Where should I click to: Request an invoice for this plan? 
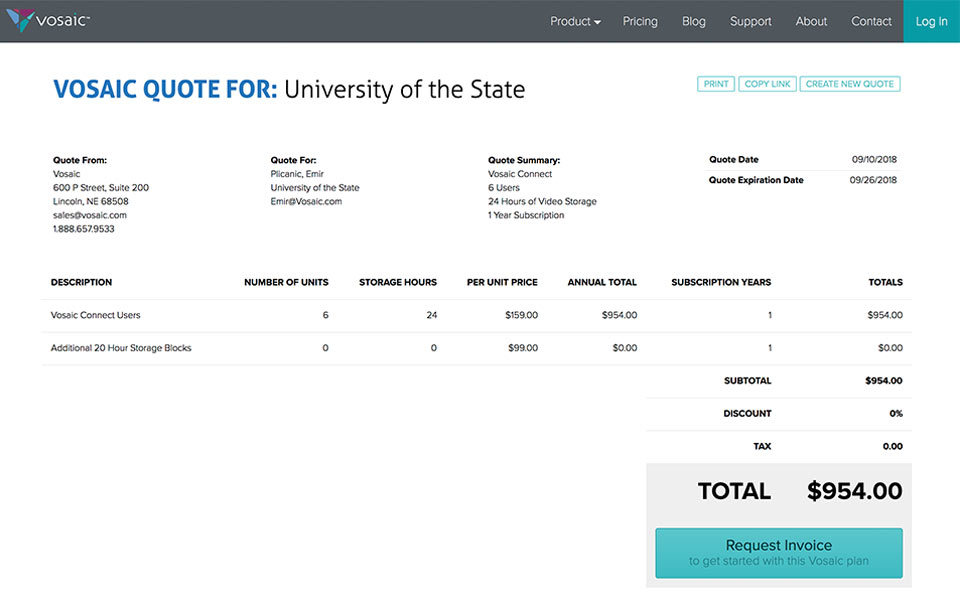coord(779,553)
